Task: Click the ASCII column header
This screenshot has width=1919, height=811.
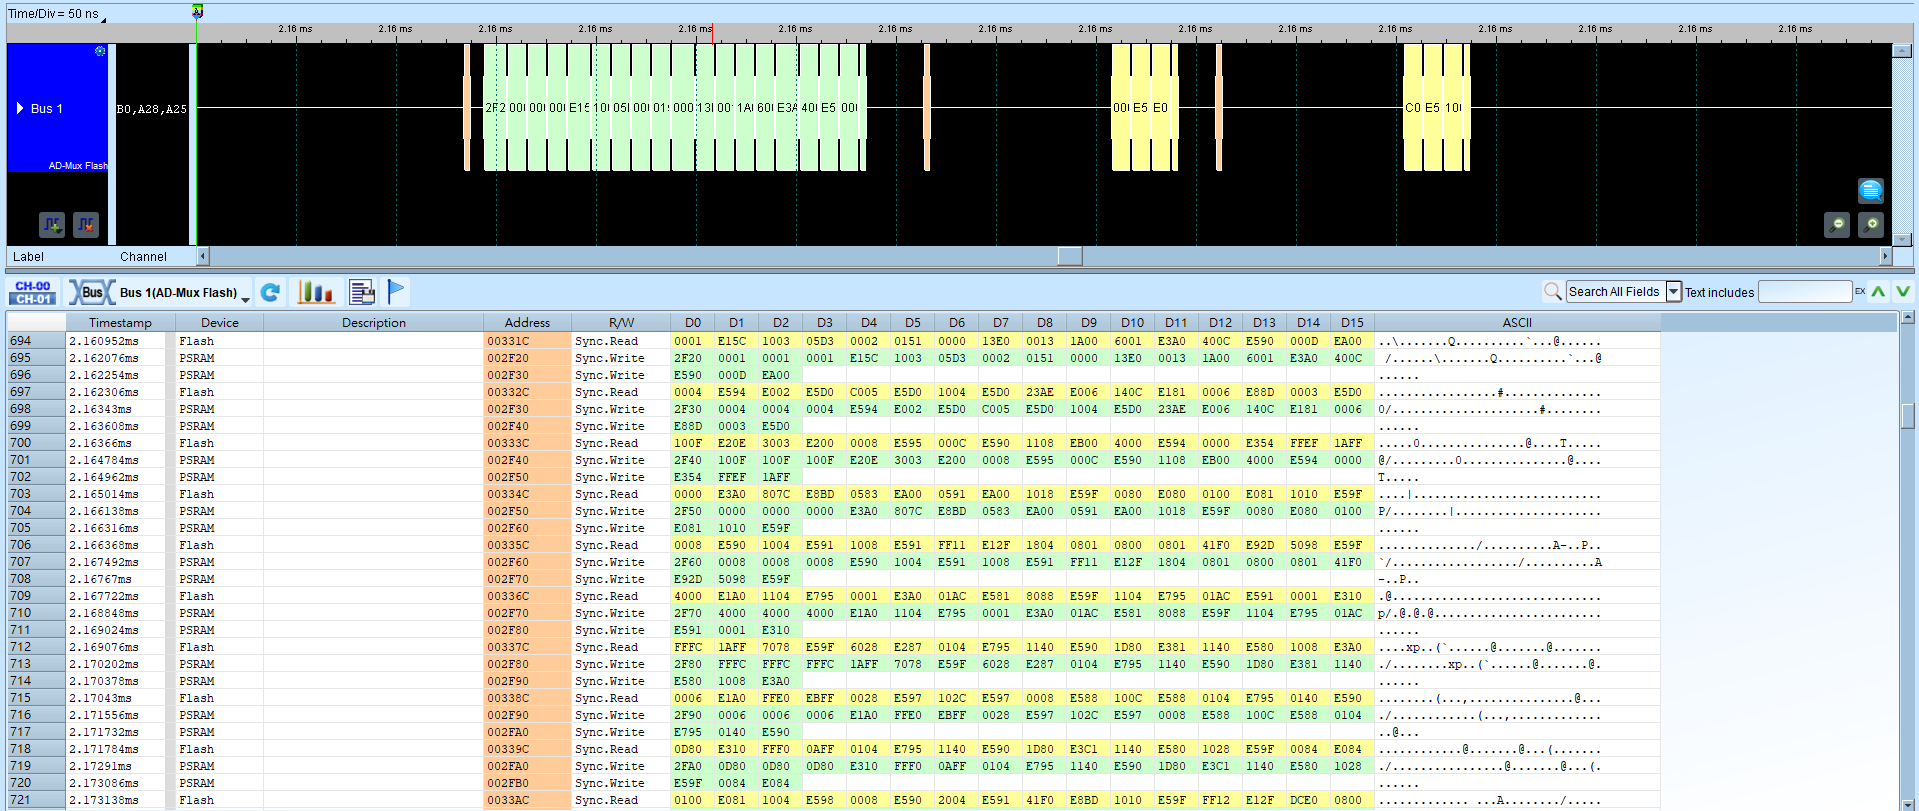Action: click(x=1517, y=323)
